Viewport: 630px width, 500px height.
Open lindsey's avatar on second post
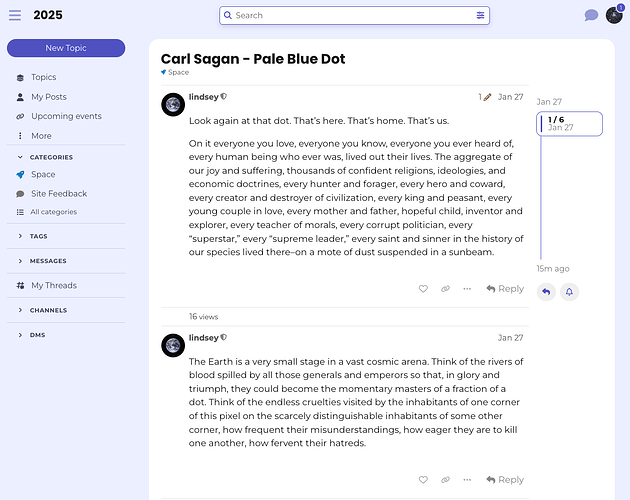(173, 345)
